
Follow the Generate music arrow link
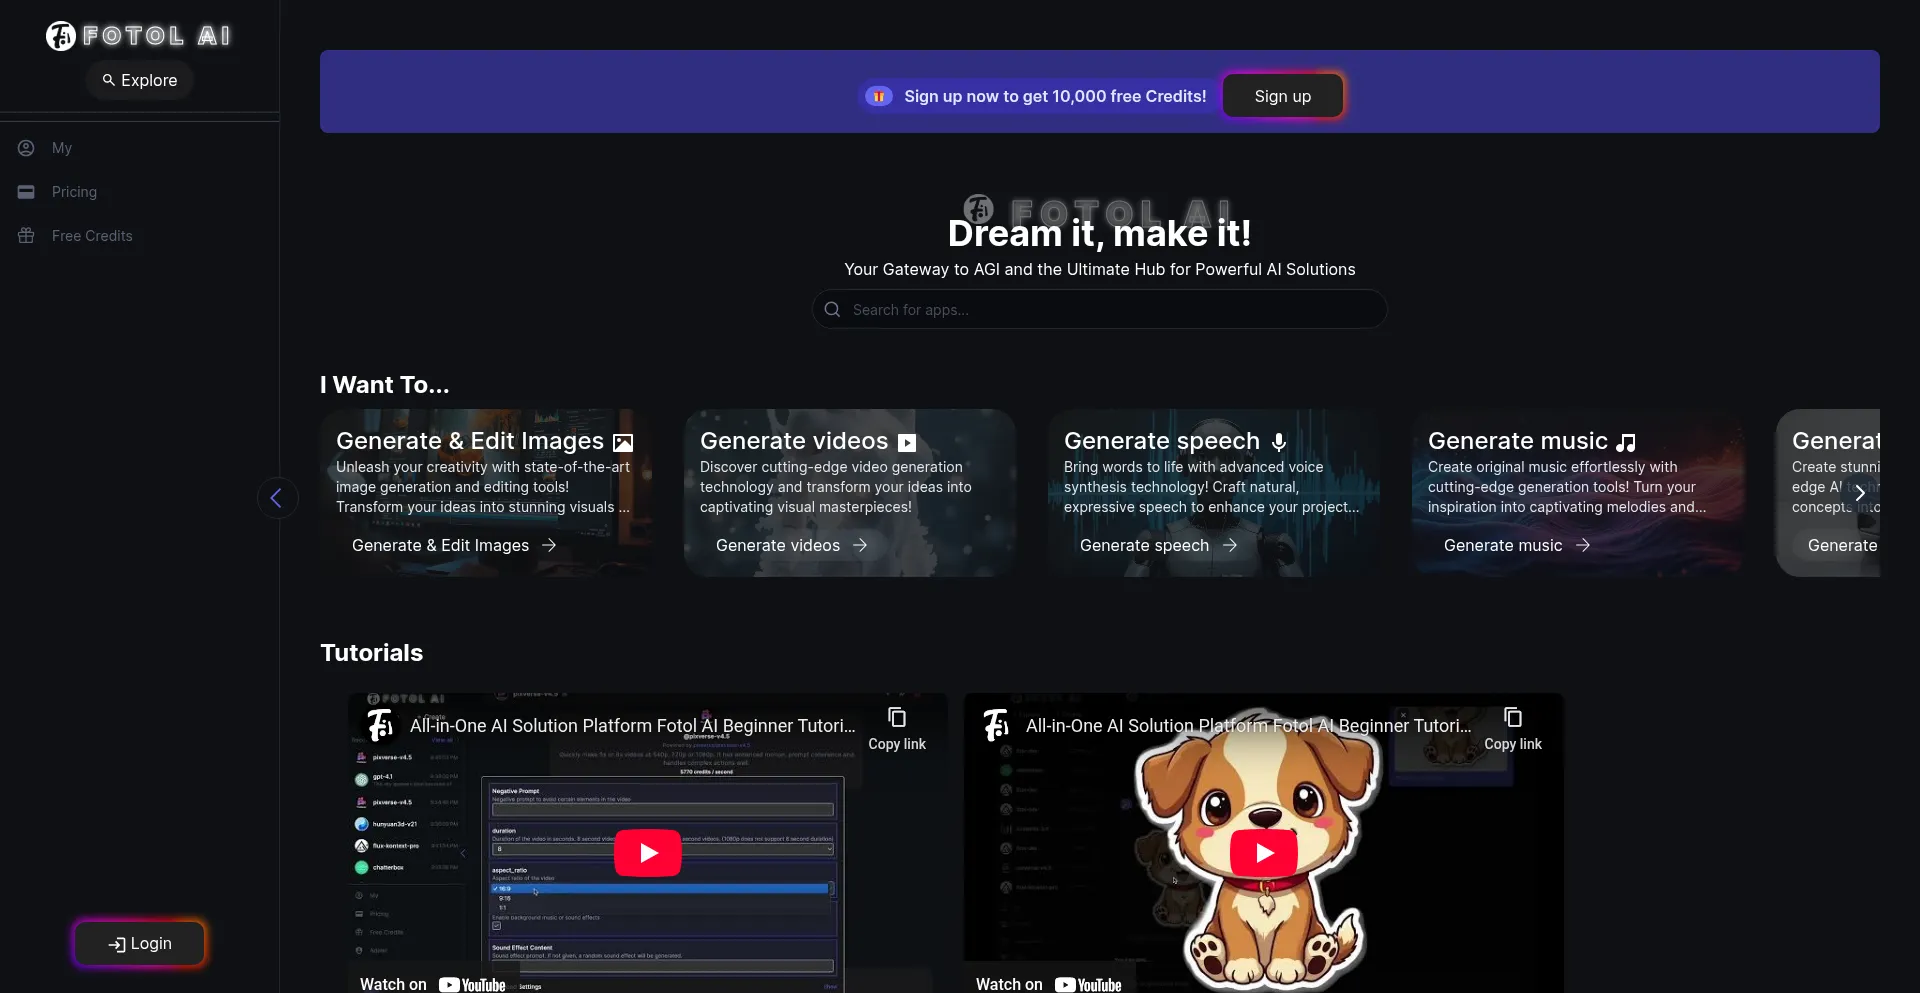tap(1516, 545)
